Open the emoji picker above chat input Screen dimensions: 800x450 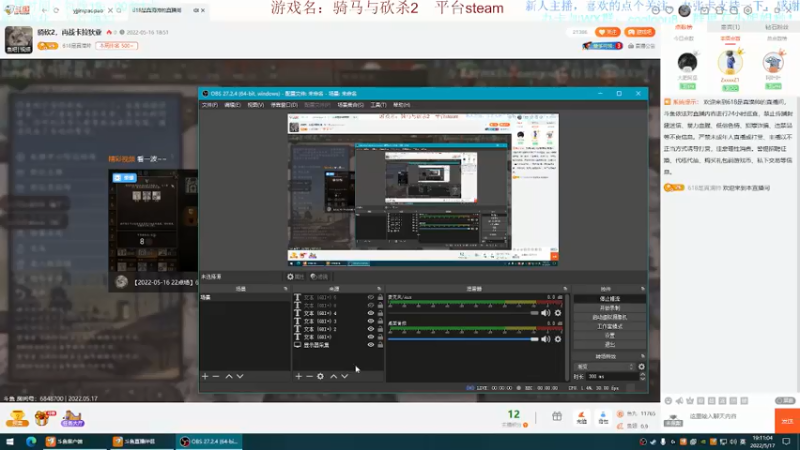point(668,401)
